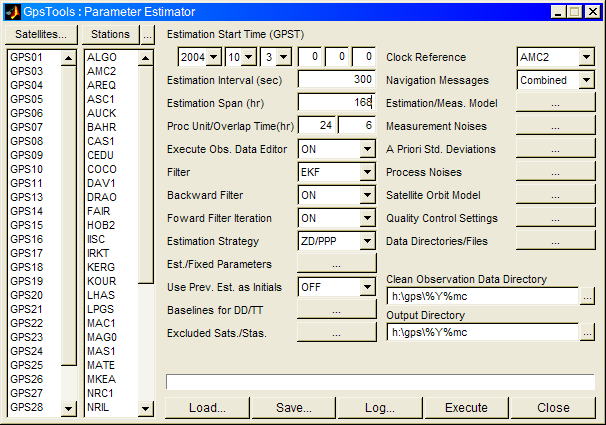Open the Estimation Strategy dropdown

click(367, 241)
